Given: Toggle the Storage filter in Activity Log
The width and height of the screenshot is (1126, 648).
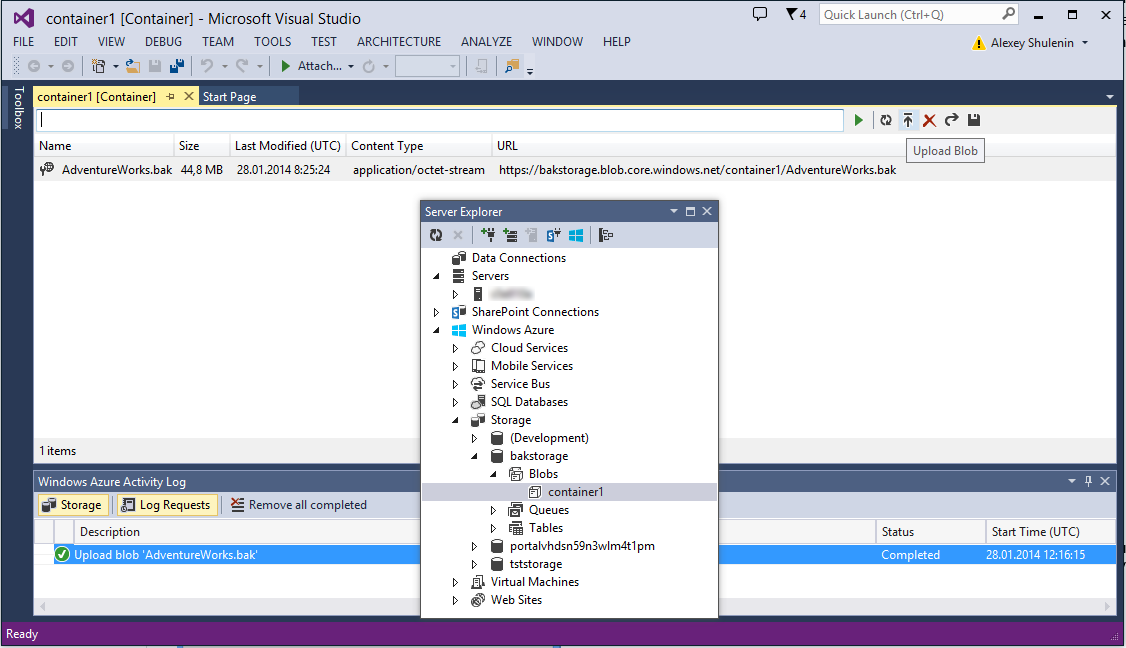Looking at the screenshot, I should click(x=72, y=505).
